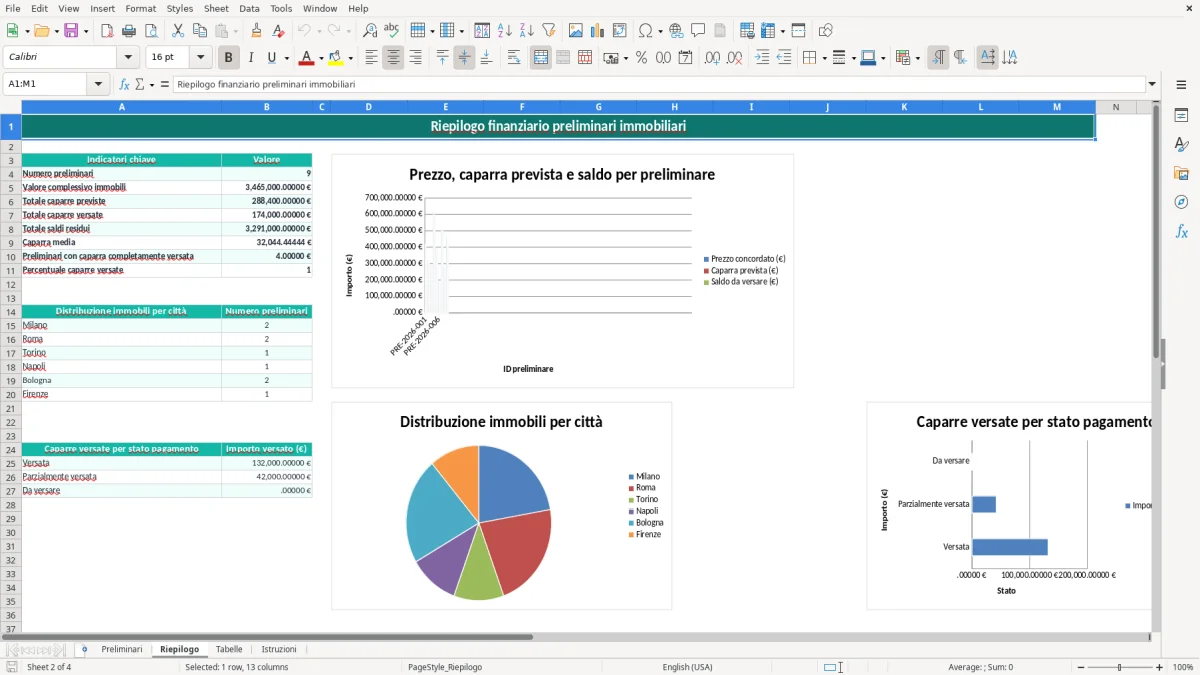This screenshot has height=675, width=1200.
Task: Click the AutoFilter funnel icon
Action: 548,31
